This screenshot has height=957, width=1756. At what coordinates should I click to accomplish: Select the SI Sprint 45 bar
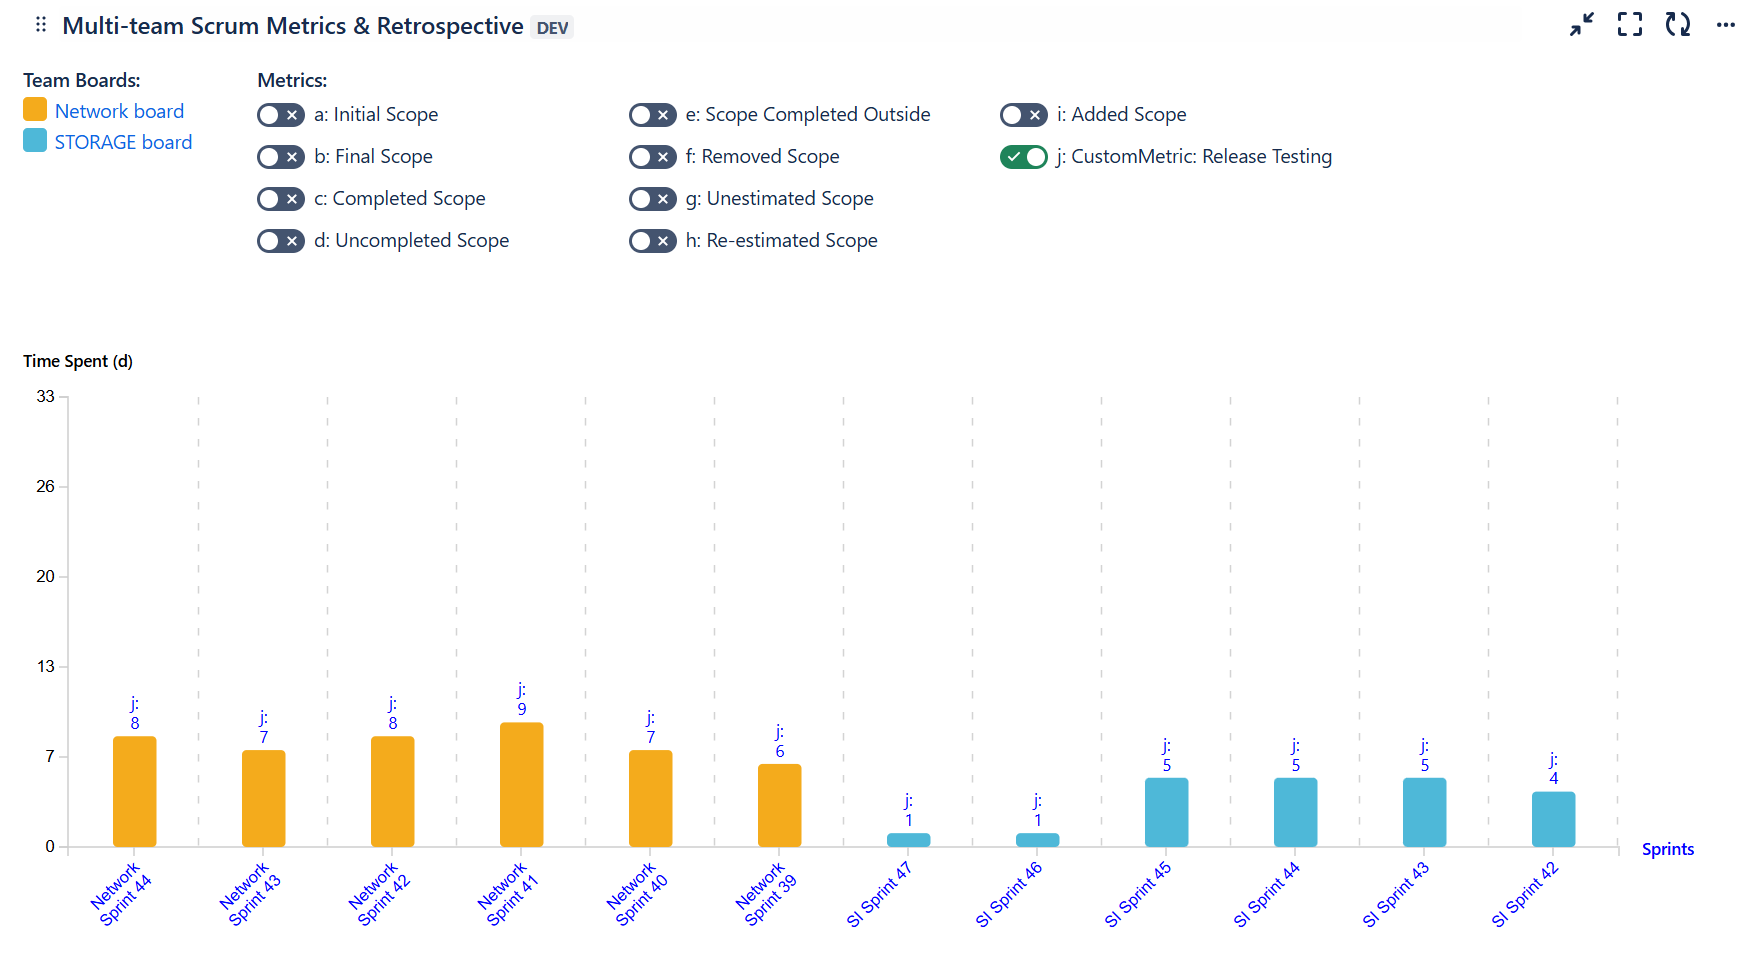1167,812
